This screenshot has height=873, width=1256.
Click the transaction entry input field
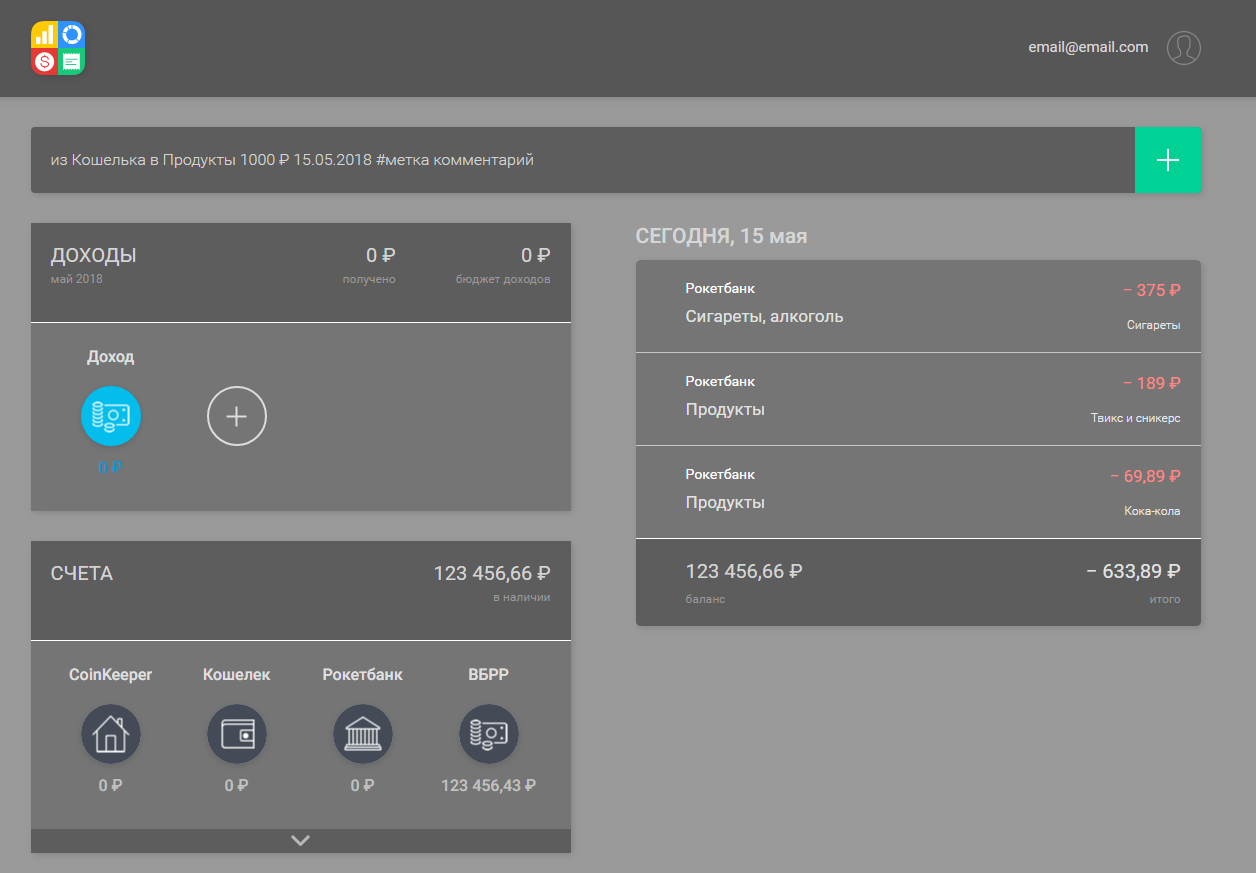pyautogui.click(x=583, y=160)
